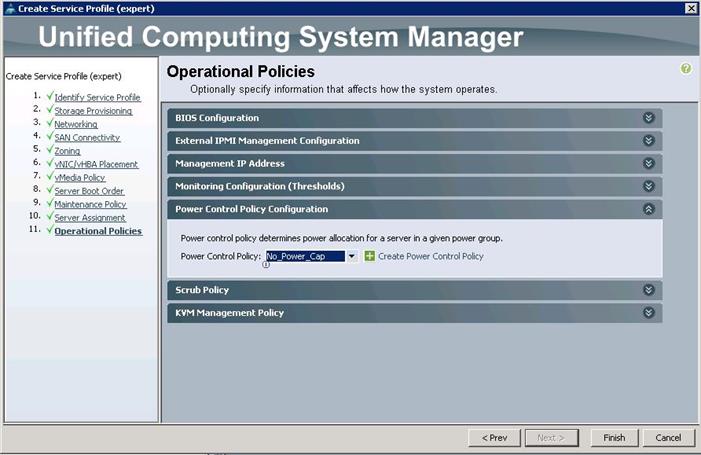The height and width of the screenshot is (455, 701).
Task: Go to Zoning step
Action: 67,151
